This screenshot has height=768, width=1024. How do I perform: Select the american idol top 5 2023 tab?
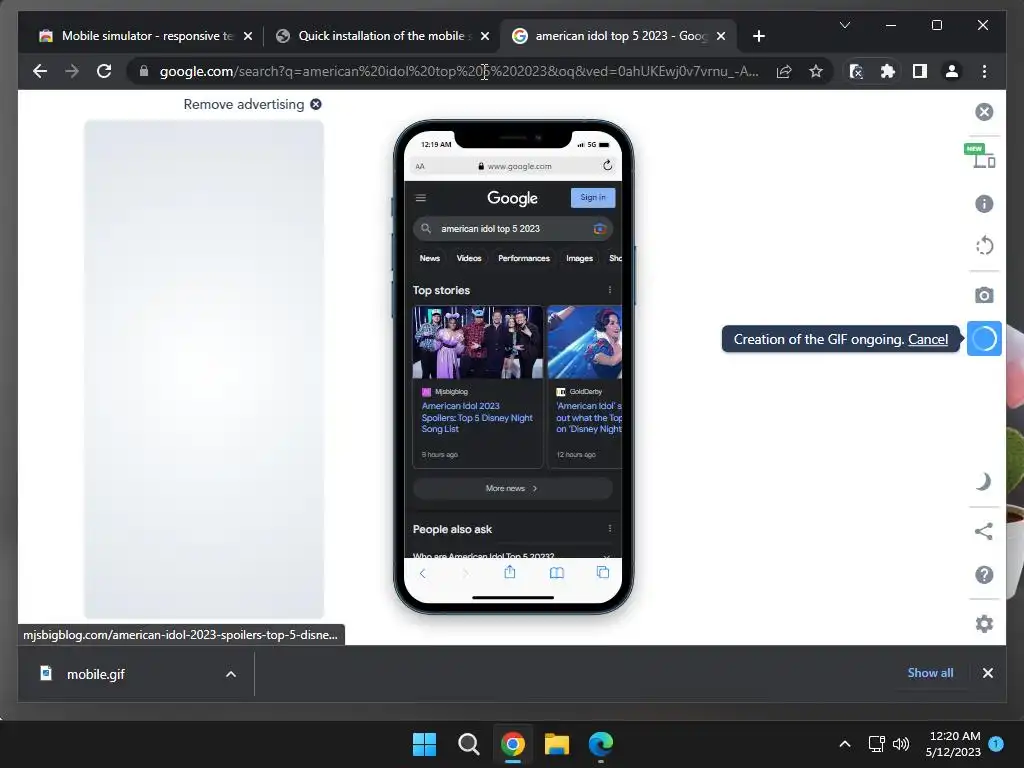[618, 36]
